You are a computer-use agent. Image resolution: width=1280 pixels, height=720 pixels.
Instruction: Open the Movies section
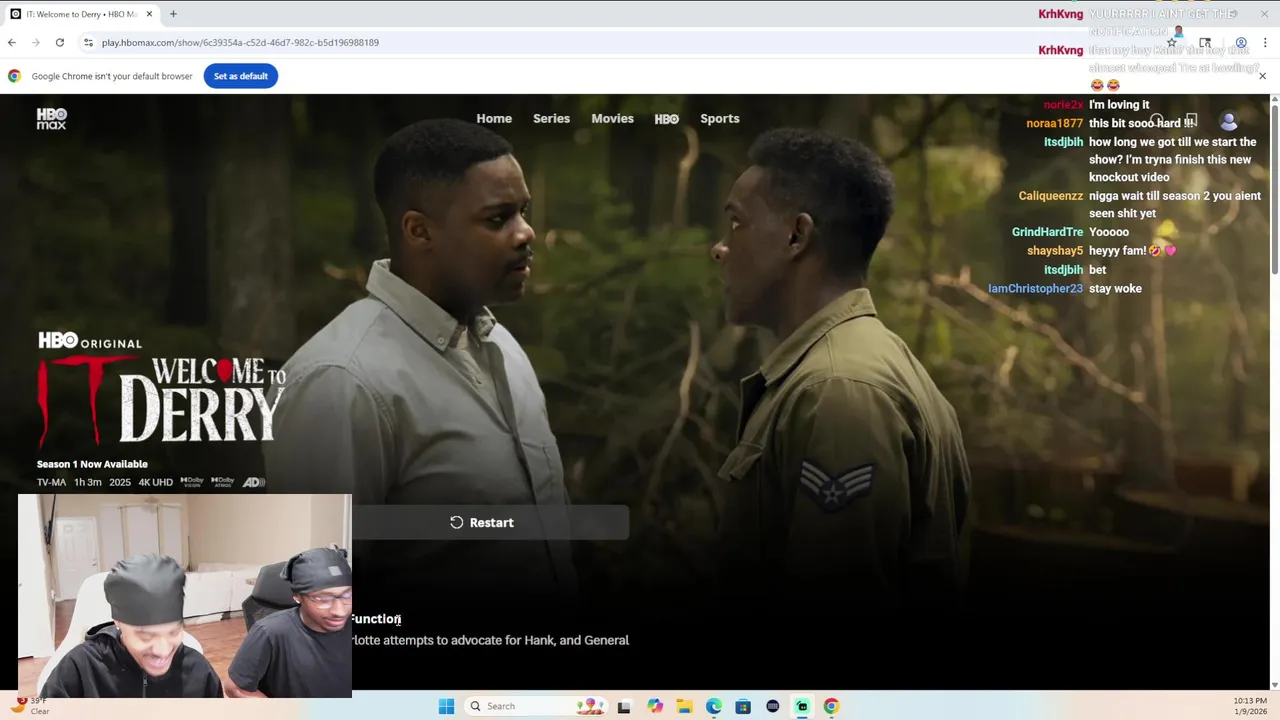coord(612,118)
